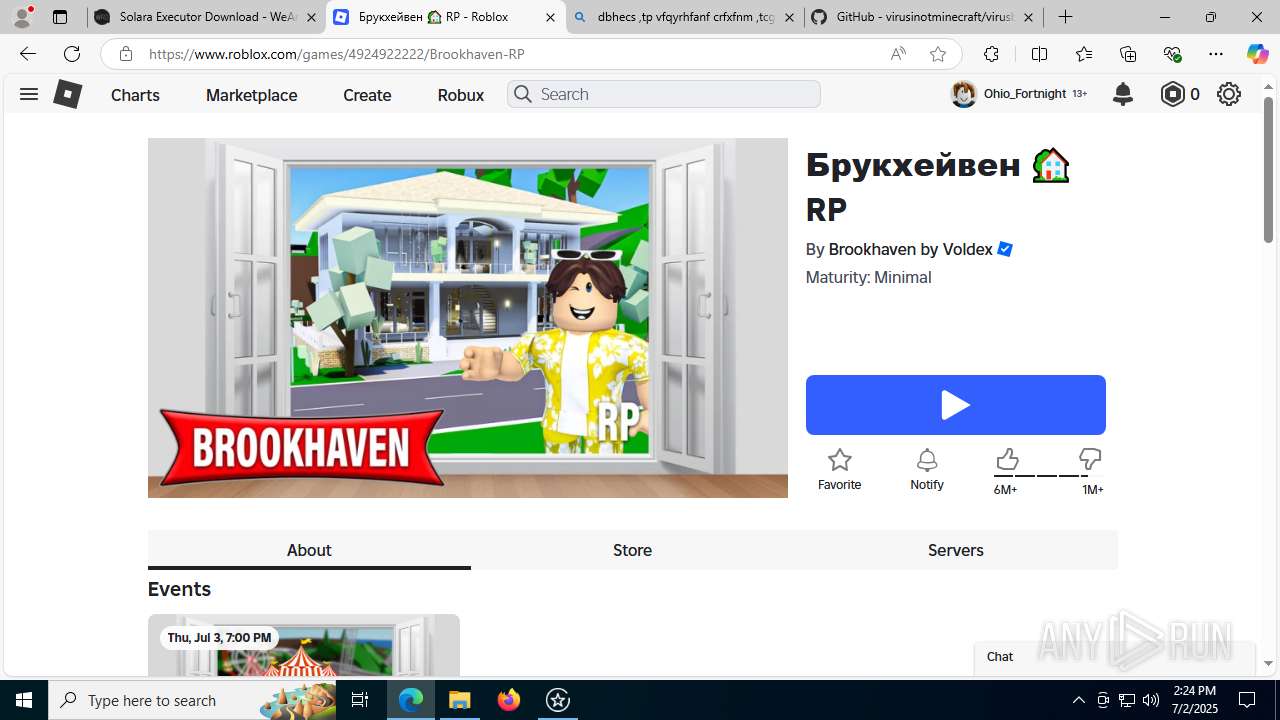Click the page vertical scrollbar thumb
Image resolution: width=1280 pixels, height=720 pixels.
pos(1268,170)
